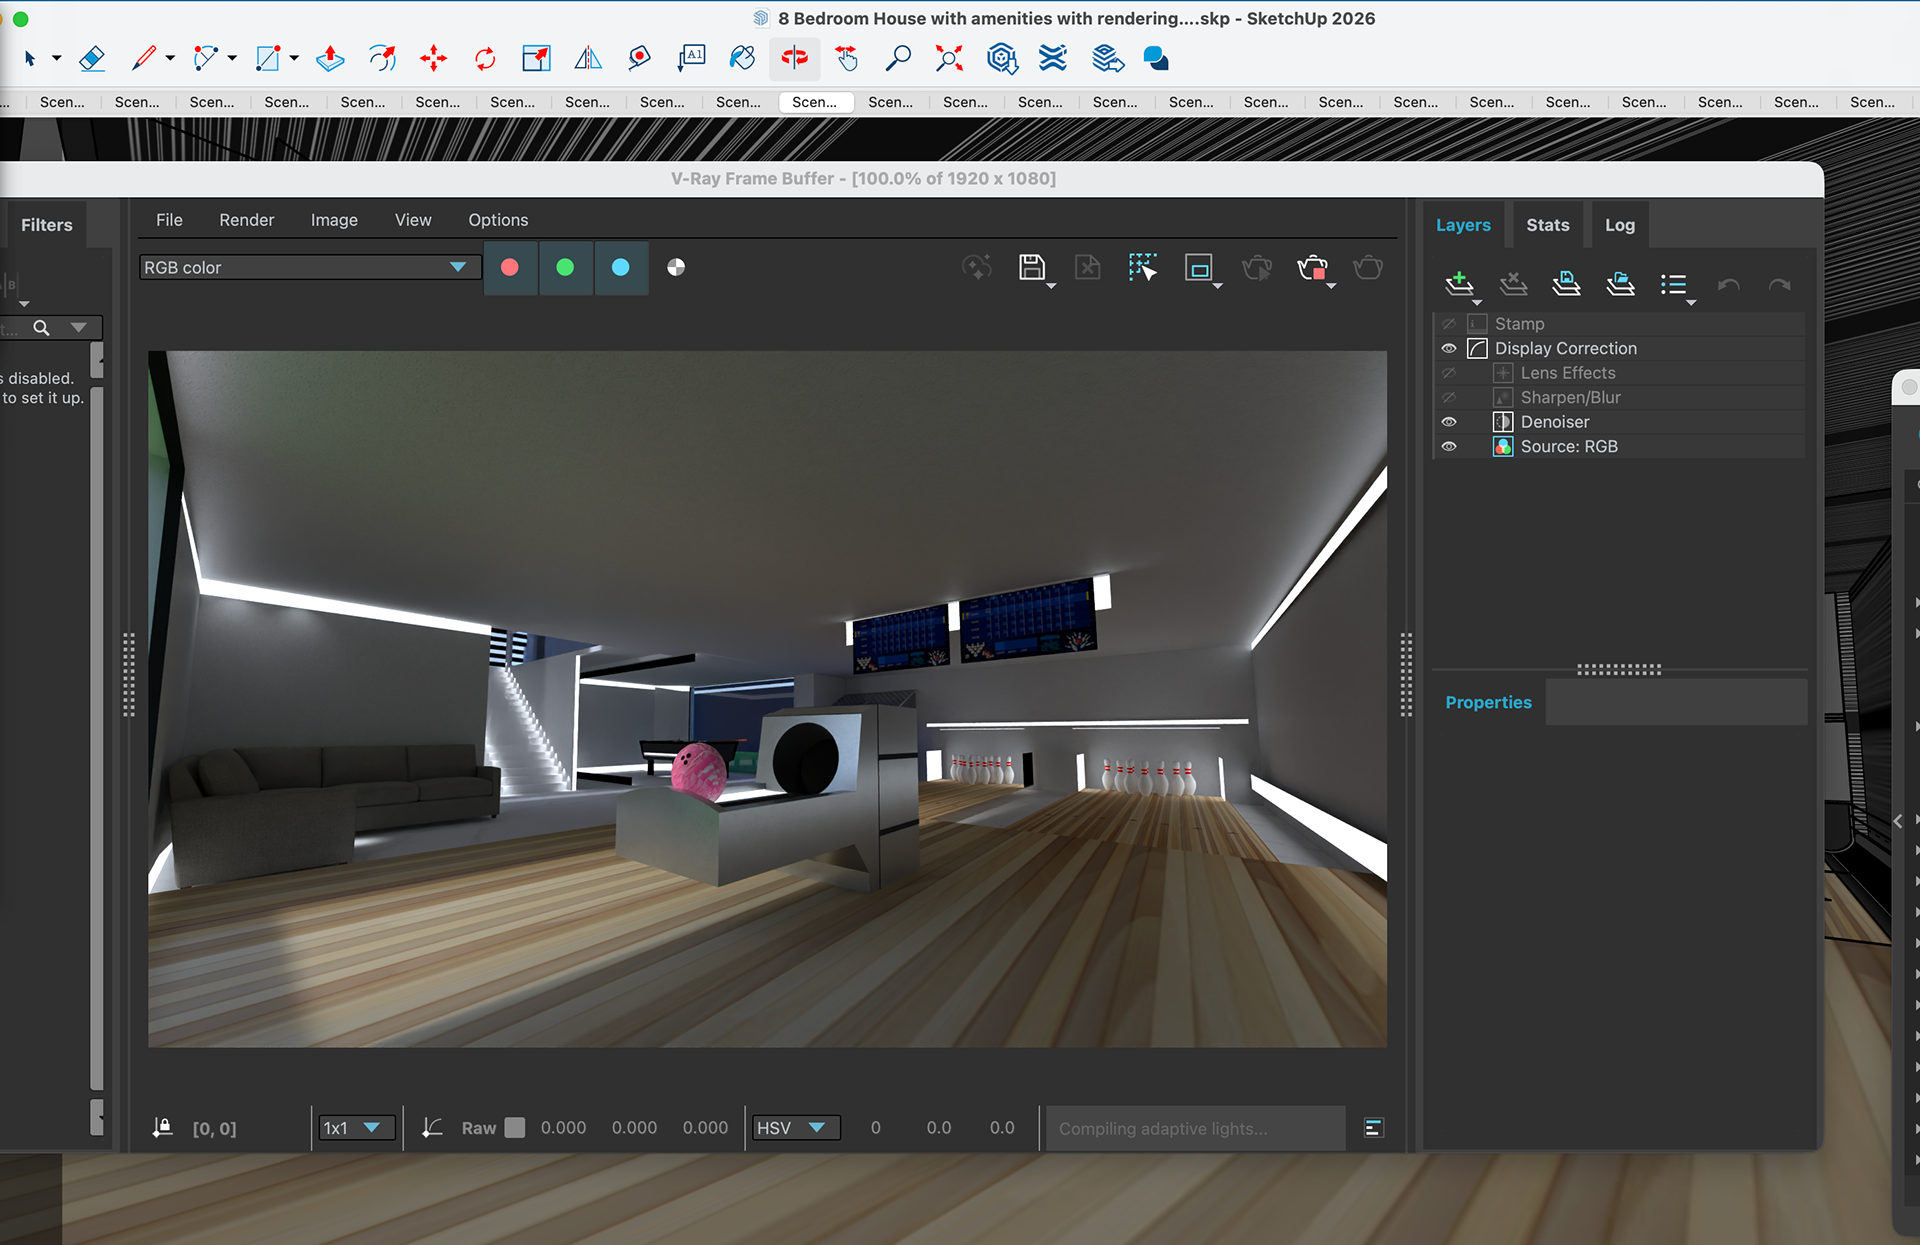Select the Paint Bucket tool
The height and width of the screenshot is (1245, 1920).
pos(742,59)
